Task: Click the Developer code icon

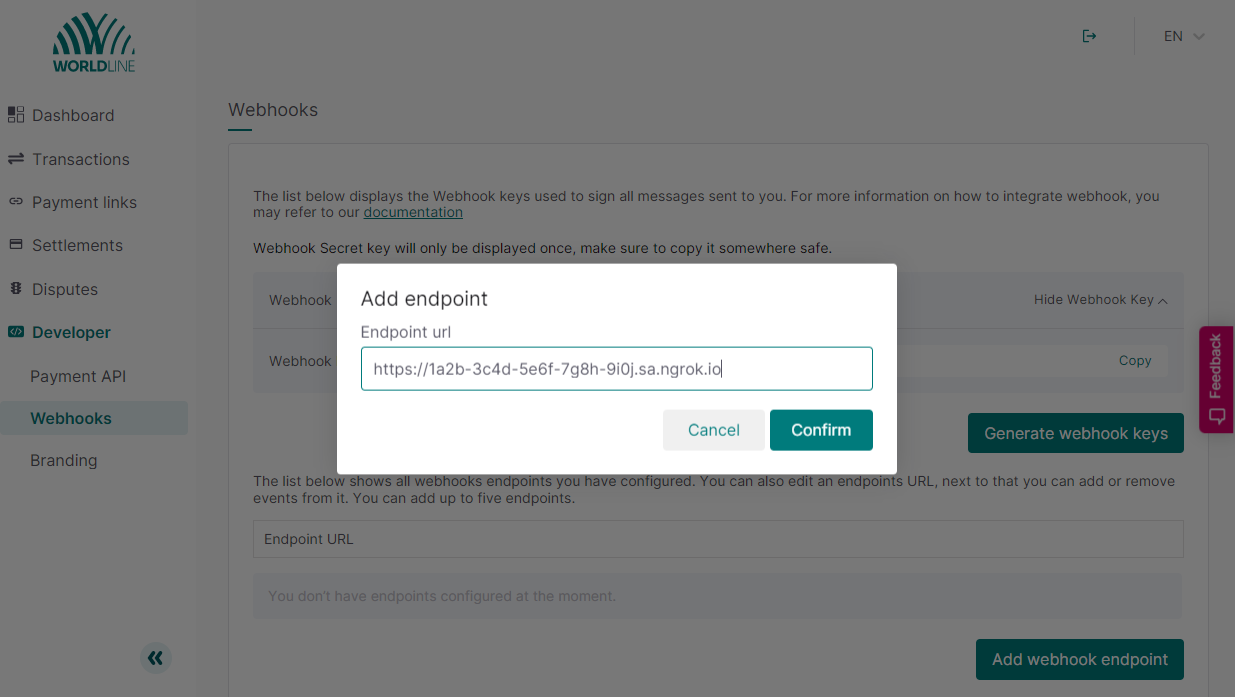Action: coord(16,331)
